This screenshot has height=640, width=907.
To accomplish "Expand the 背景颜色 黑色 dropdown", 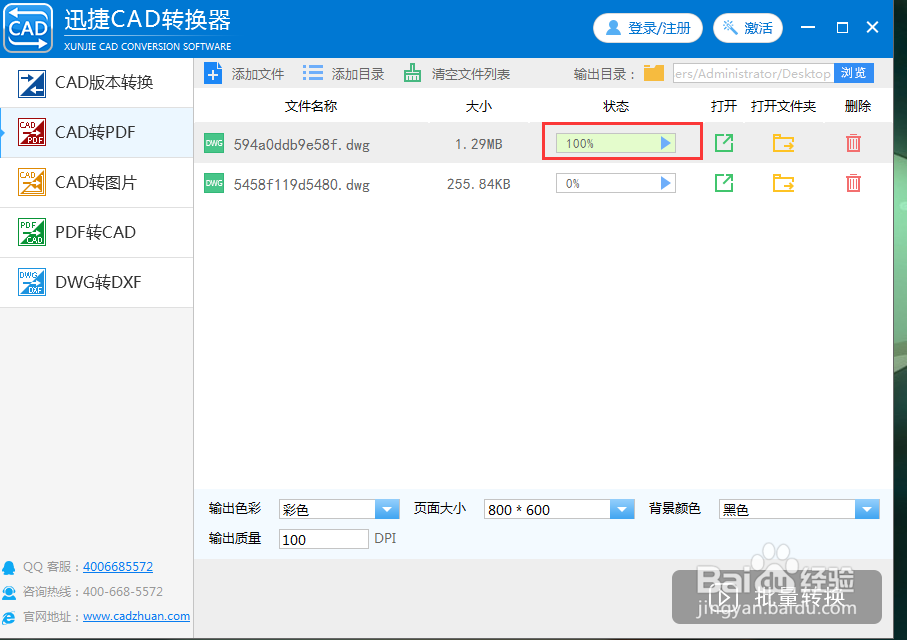I will pyautogui.click(x=867, y=509).
